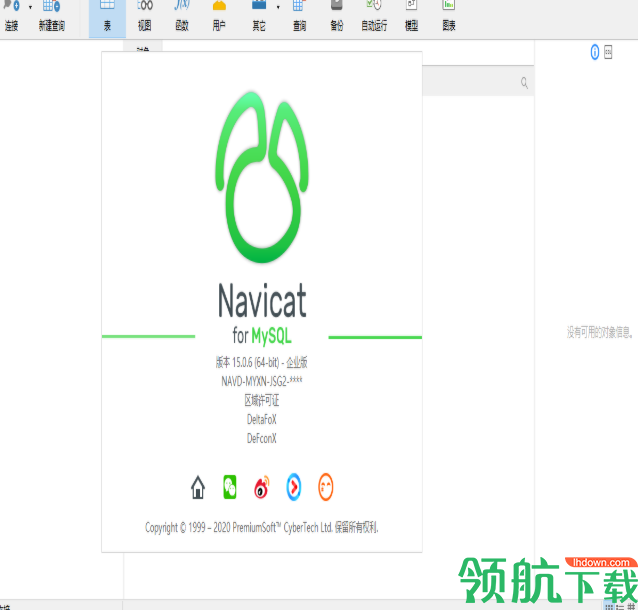This screenshot has width=638, height=610.
Task: Click the version 15.0.6 (64-bit) text
Action: (x=247, y=362)
